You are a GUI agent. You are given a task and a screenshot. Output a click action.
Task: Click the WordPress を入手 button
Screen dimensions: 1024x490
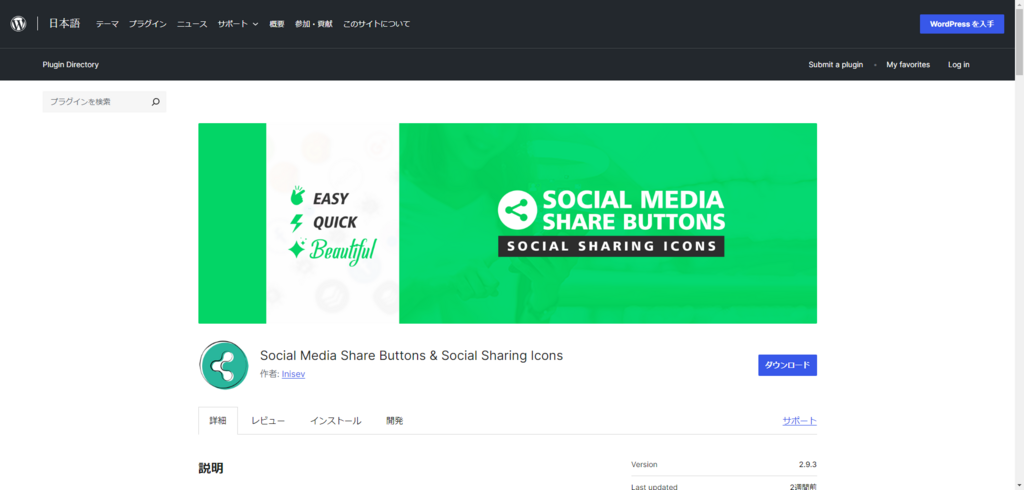pos(962,24)
